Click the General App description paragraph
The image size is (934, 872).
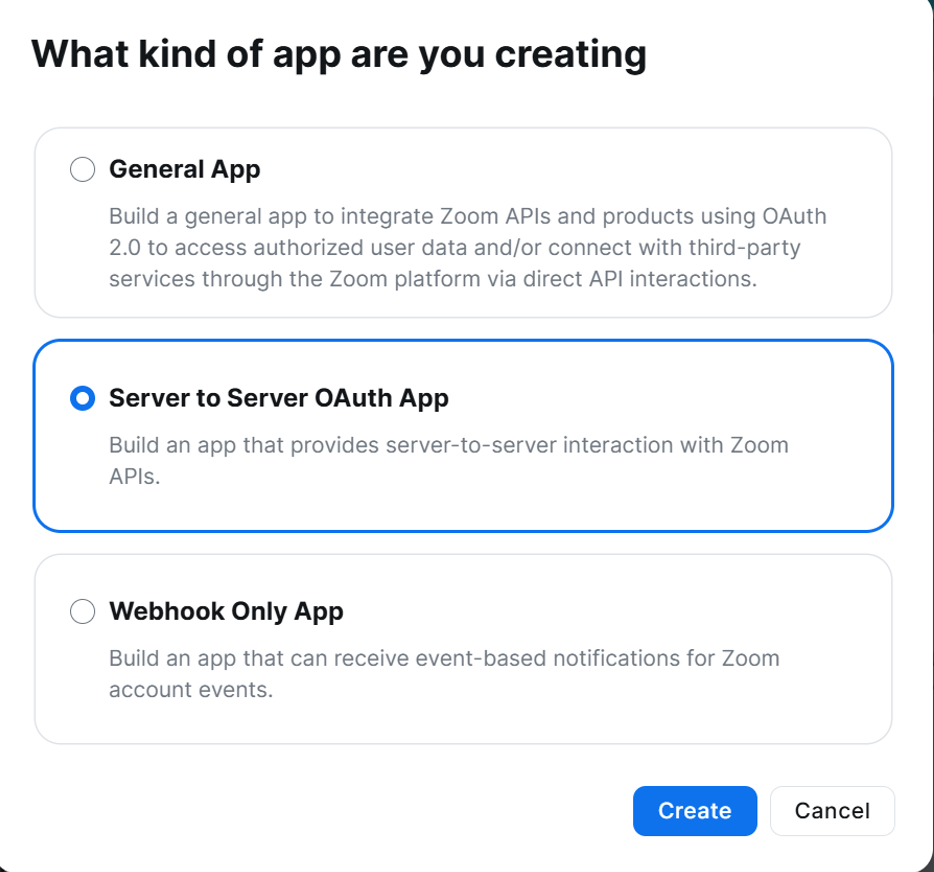click(x=468, y=247)
